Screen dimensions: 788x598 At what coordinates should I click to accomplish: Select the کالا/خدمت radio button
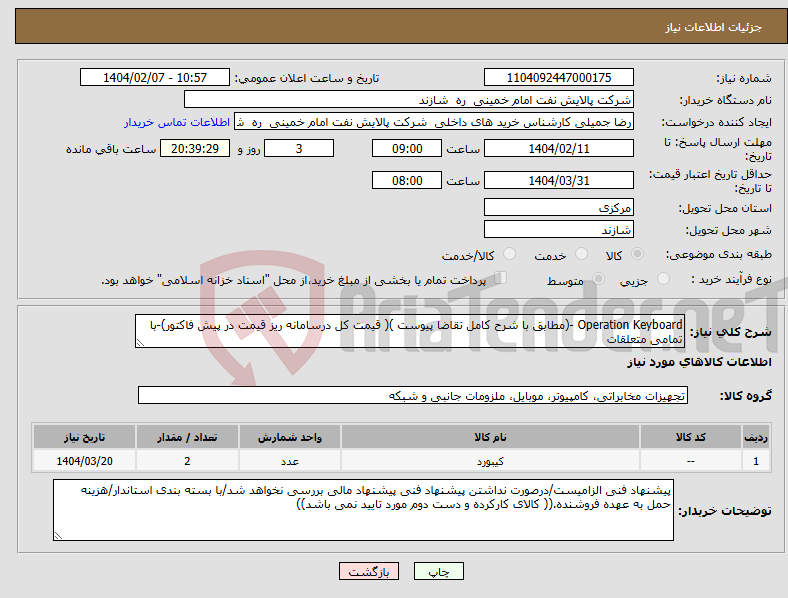pos(510,254)
